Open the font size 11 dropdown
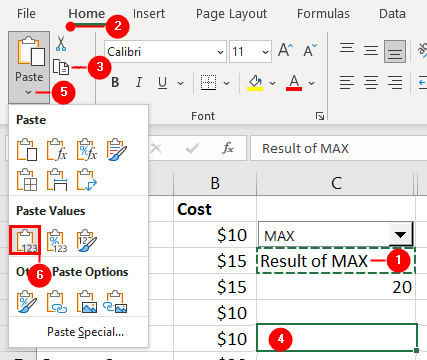 pos(265,52)
